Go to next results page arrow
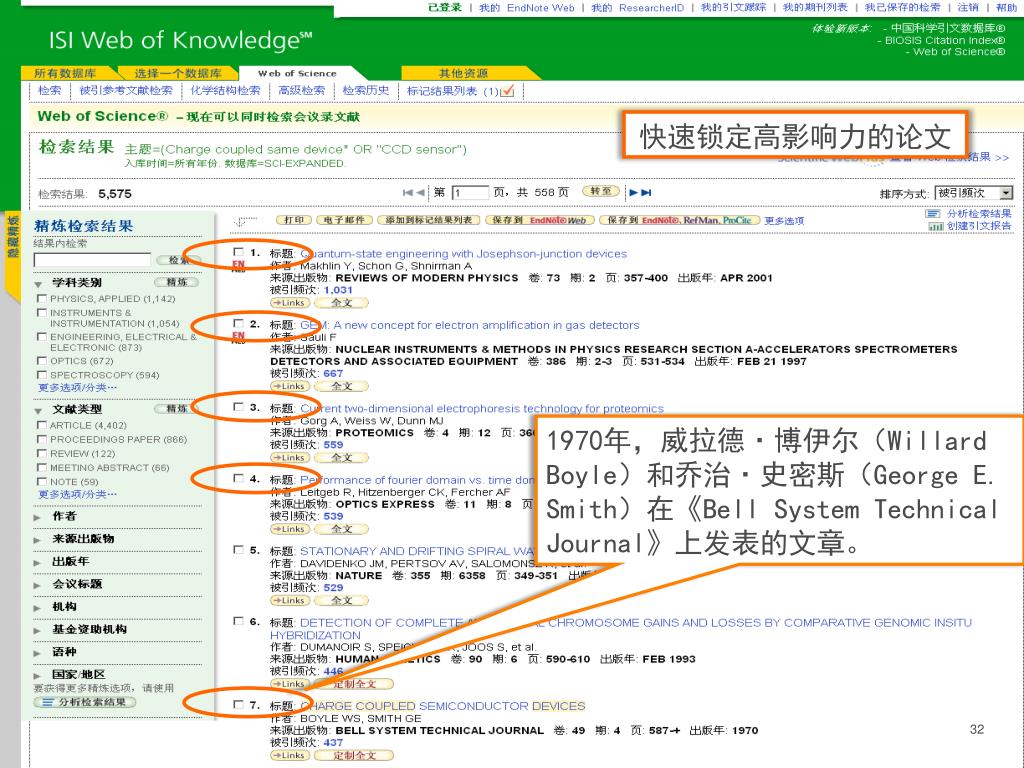 pos(633,192)
